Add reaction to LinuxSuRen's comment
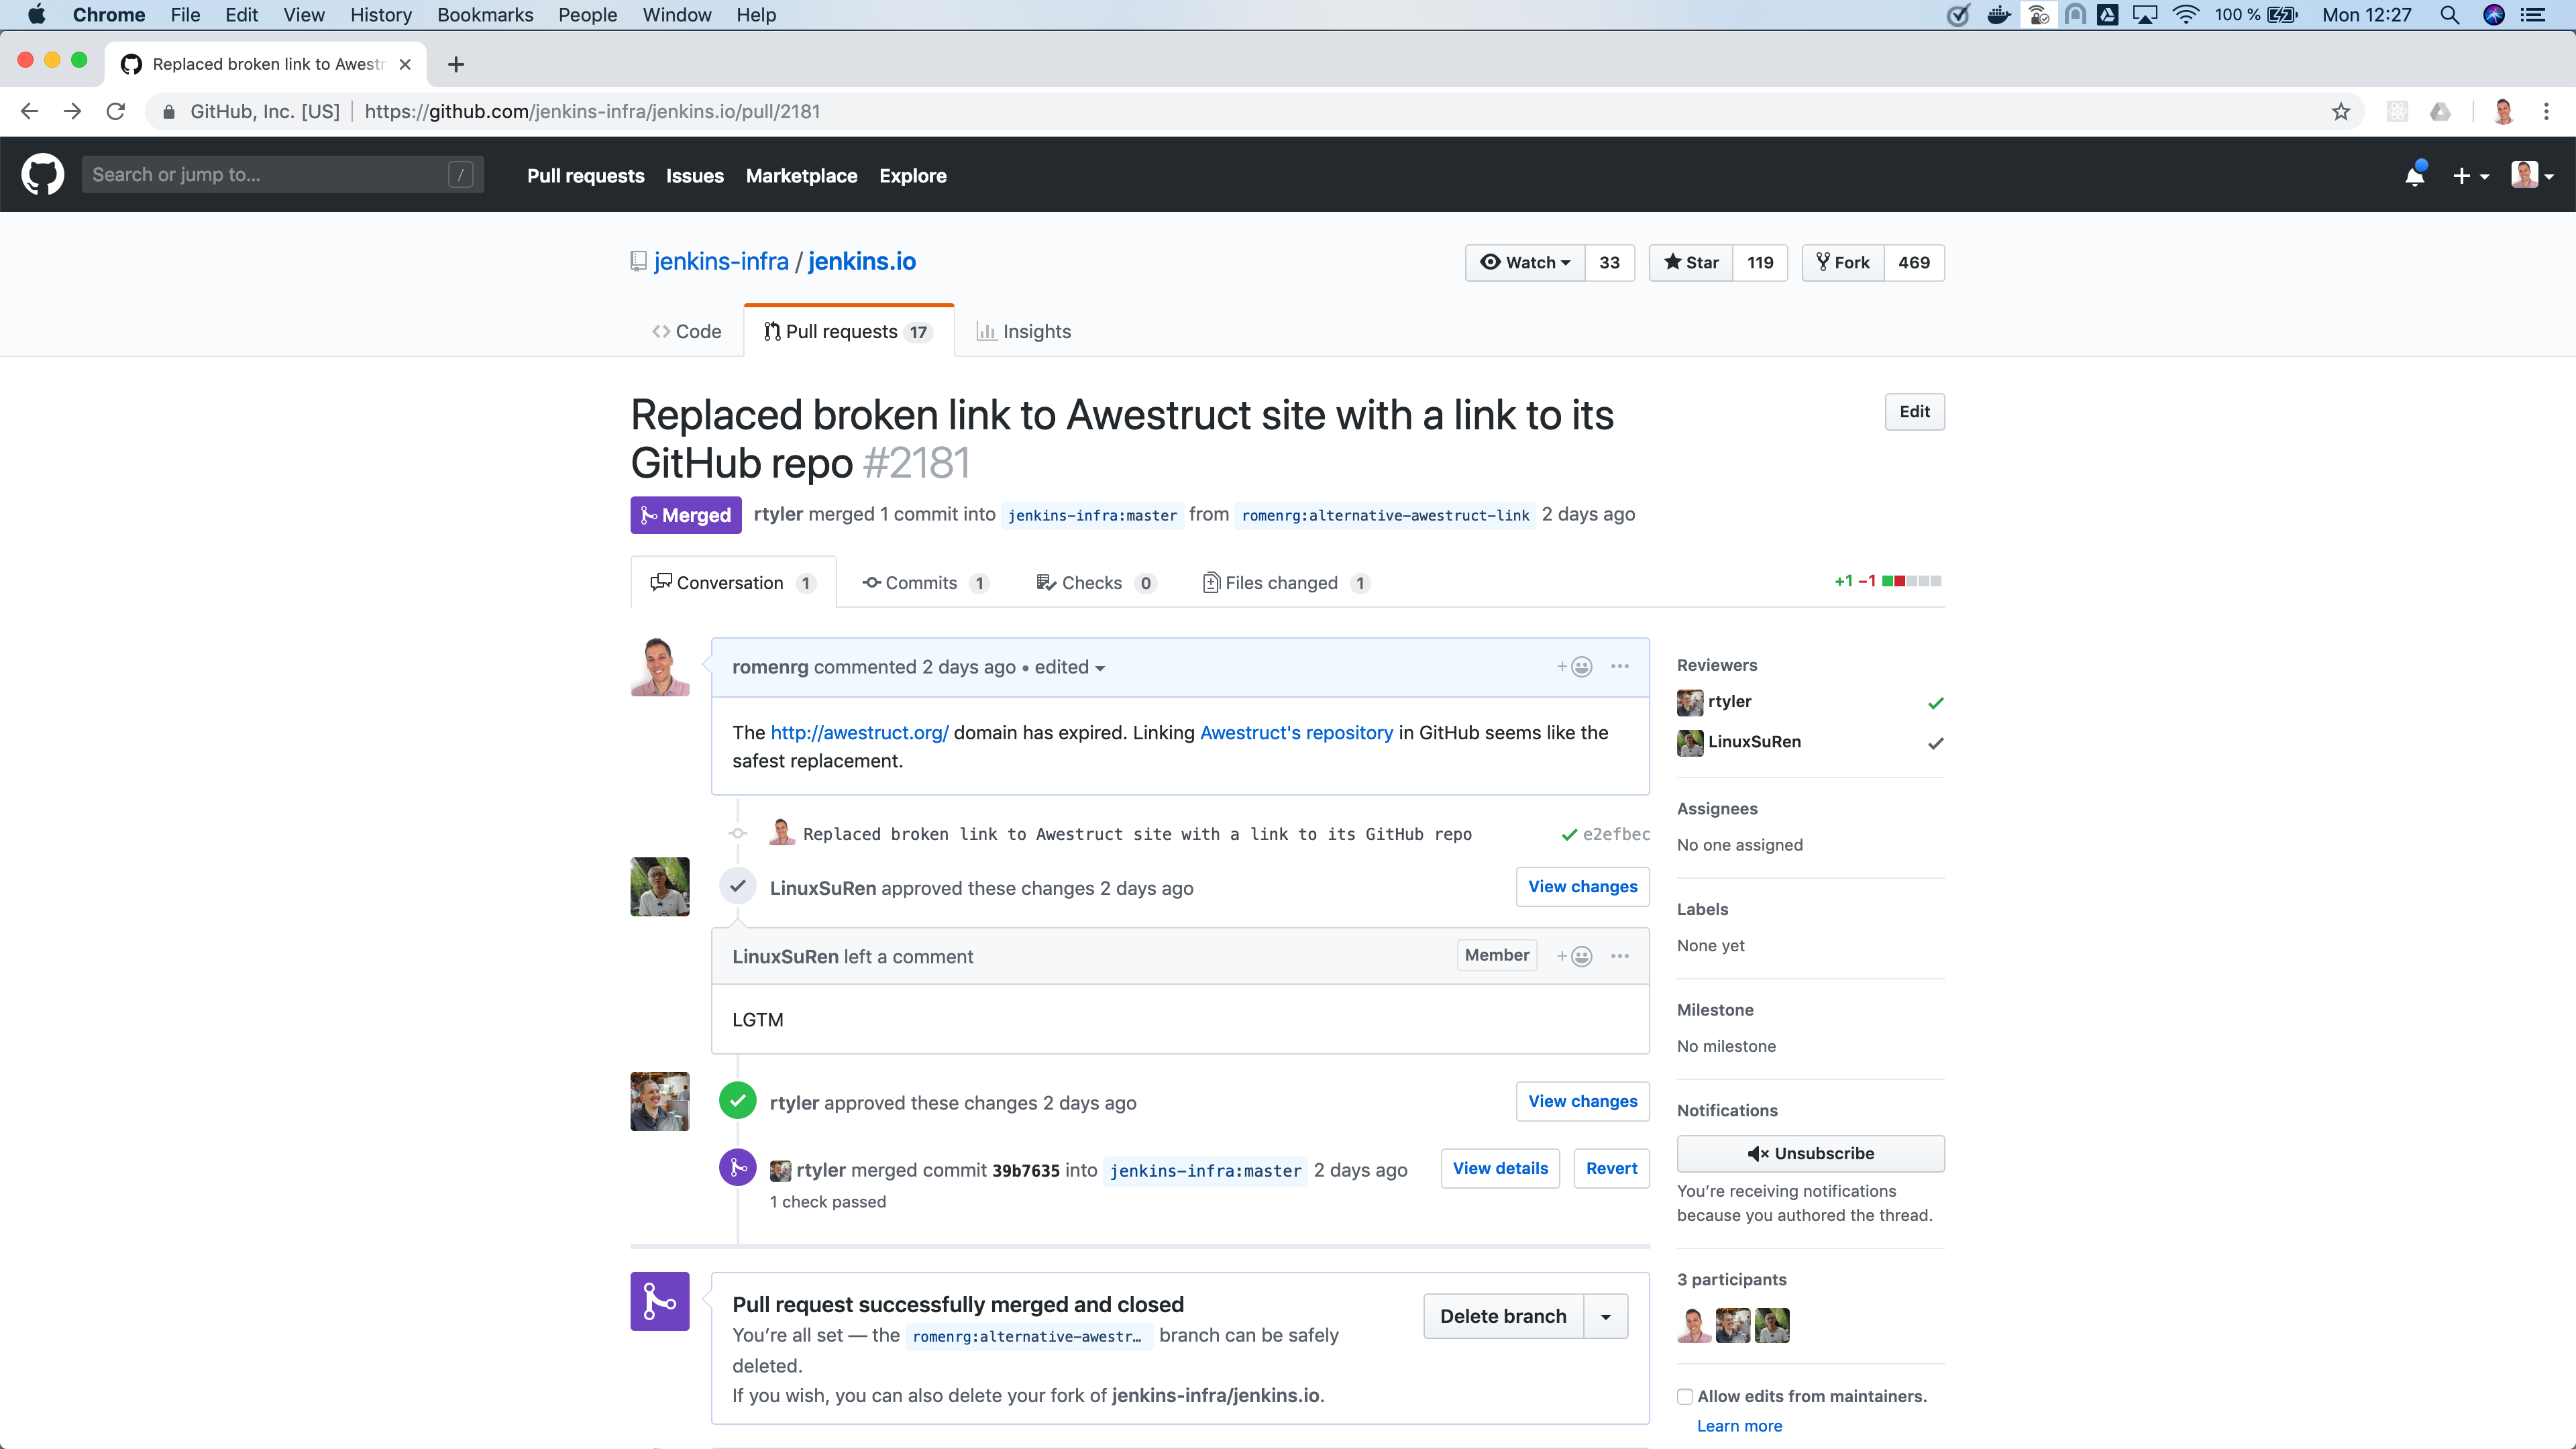 1574,956
